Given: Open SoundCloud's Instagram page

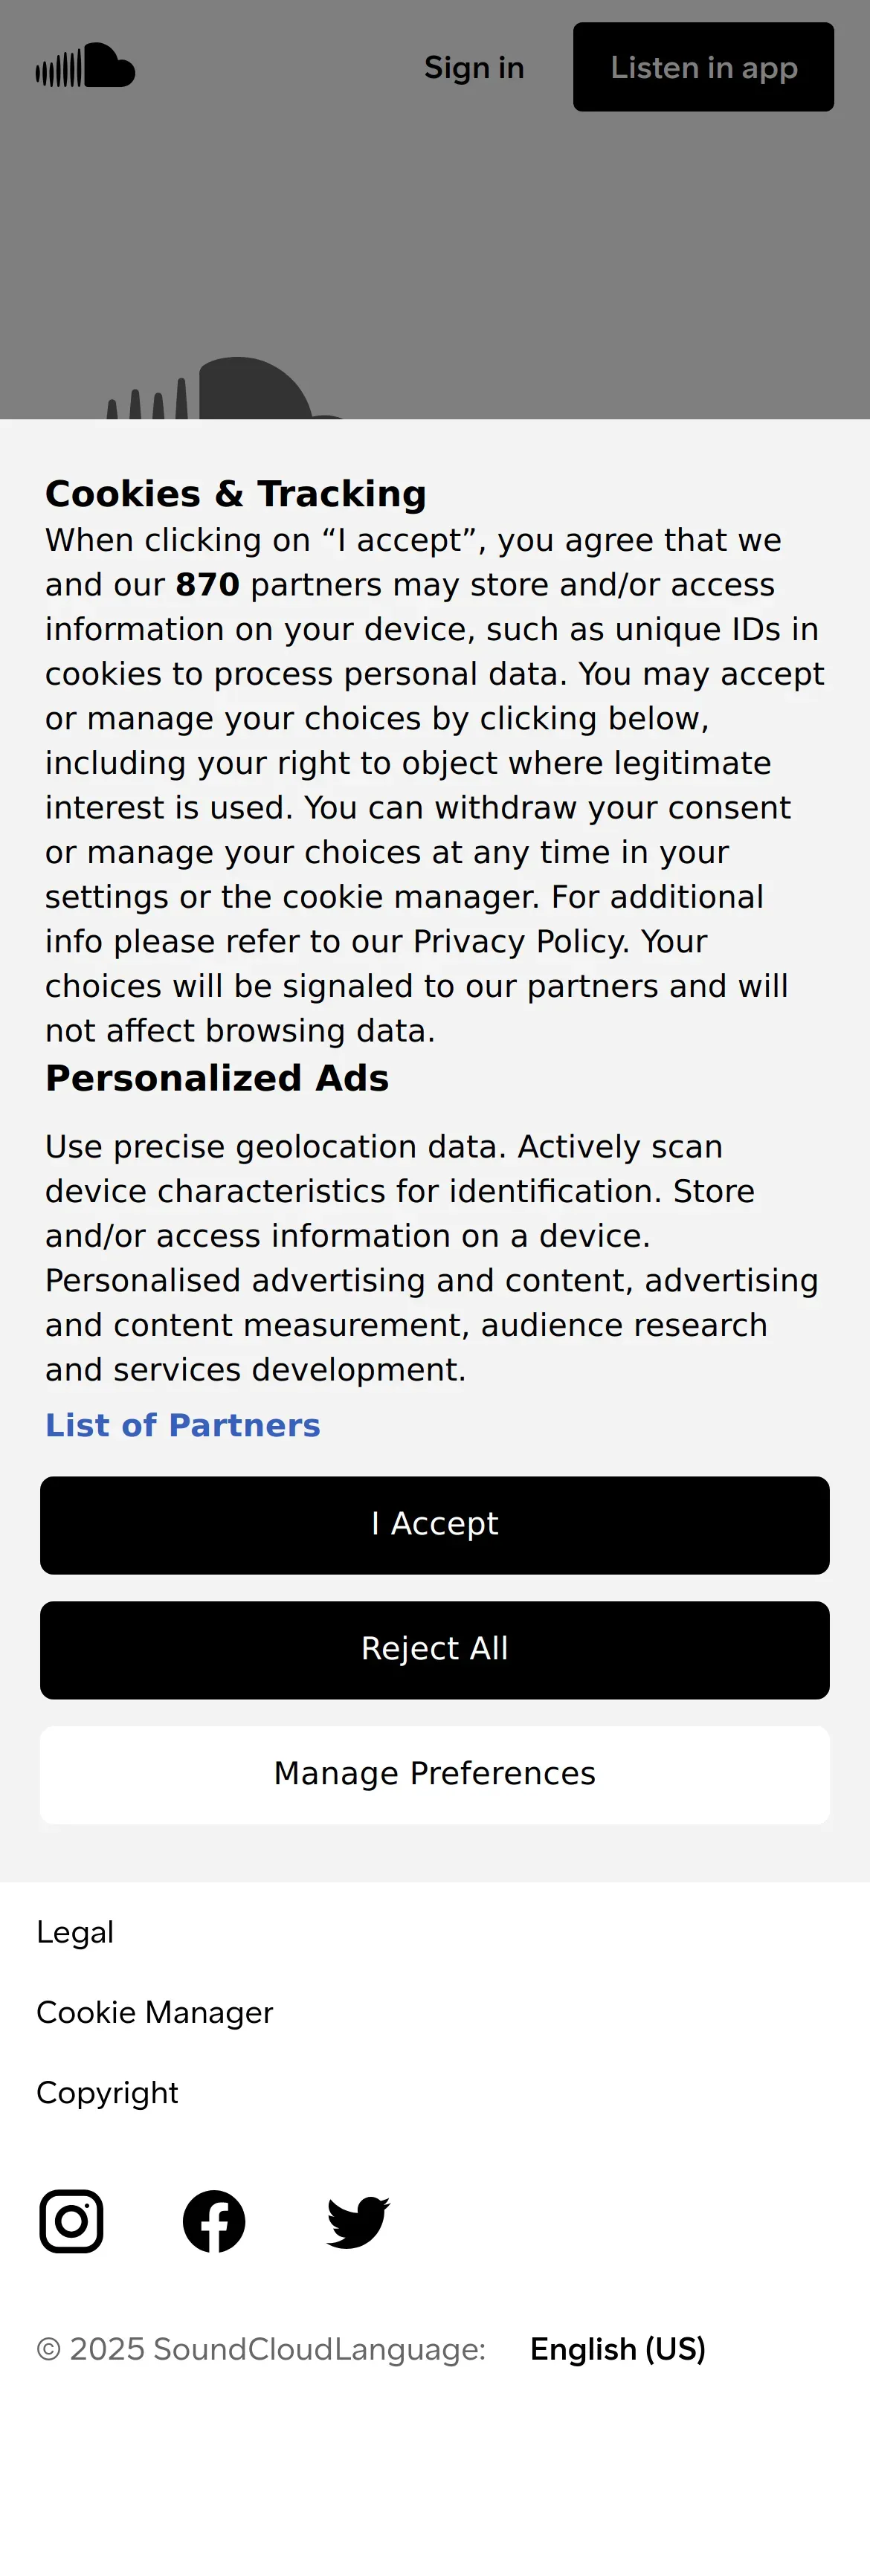Looking at the screenshot, I should (x=71, y=2221).
